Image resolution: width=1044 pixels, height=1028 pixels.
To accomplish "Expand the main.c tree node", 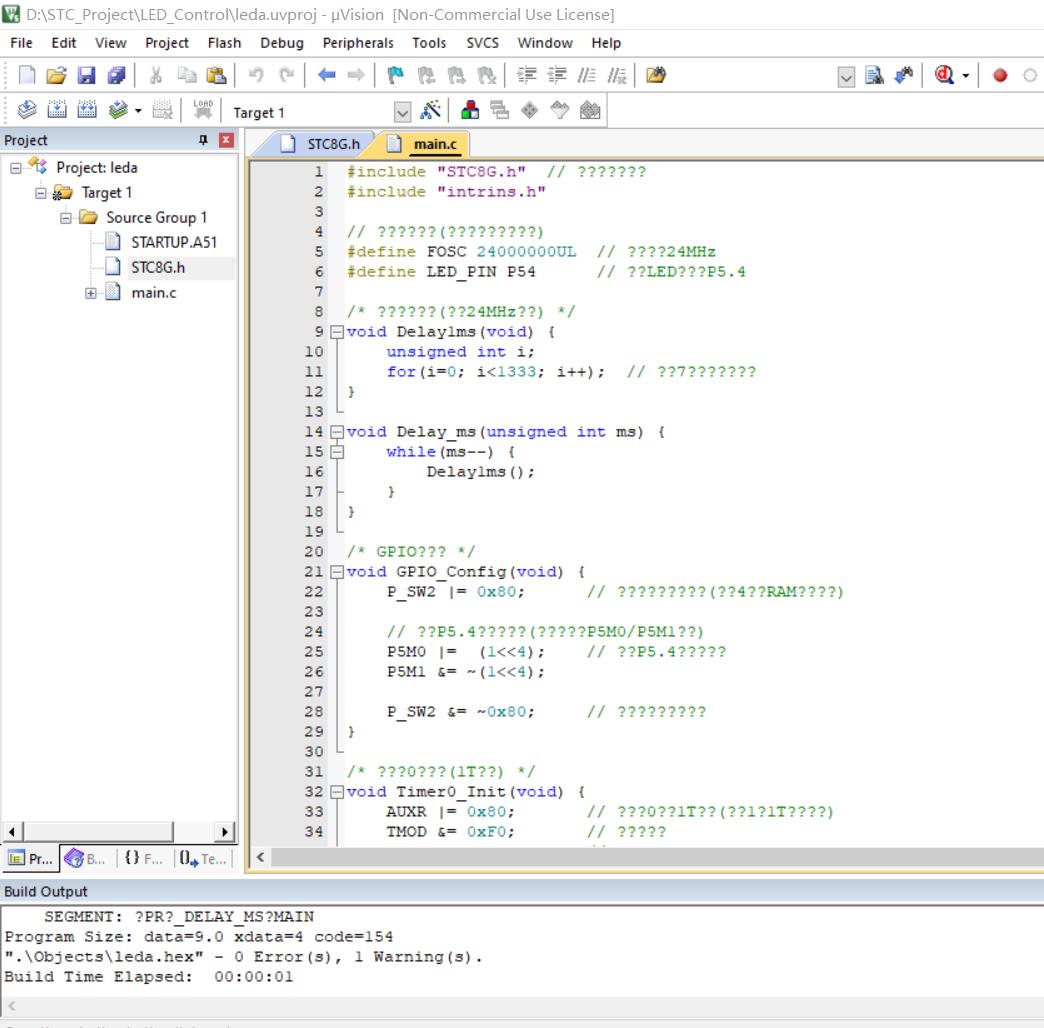I will pos(91,293).
